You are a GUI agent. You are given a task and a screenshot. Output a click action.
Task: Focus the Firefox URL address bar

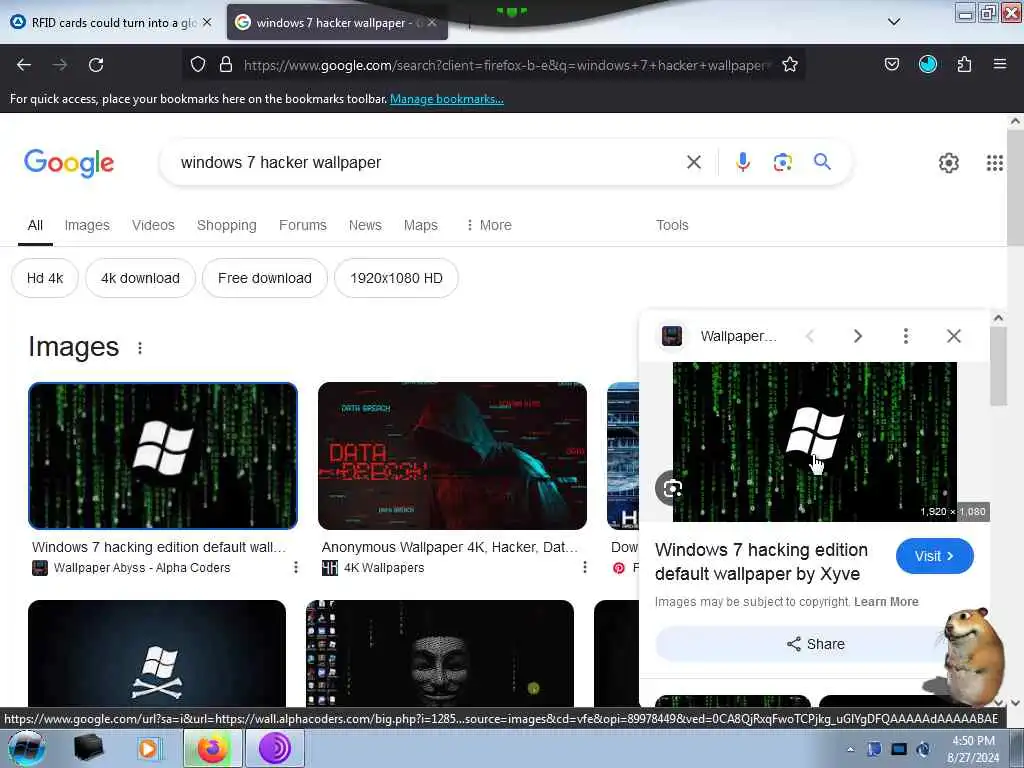coord(506,65)
